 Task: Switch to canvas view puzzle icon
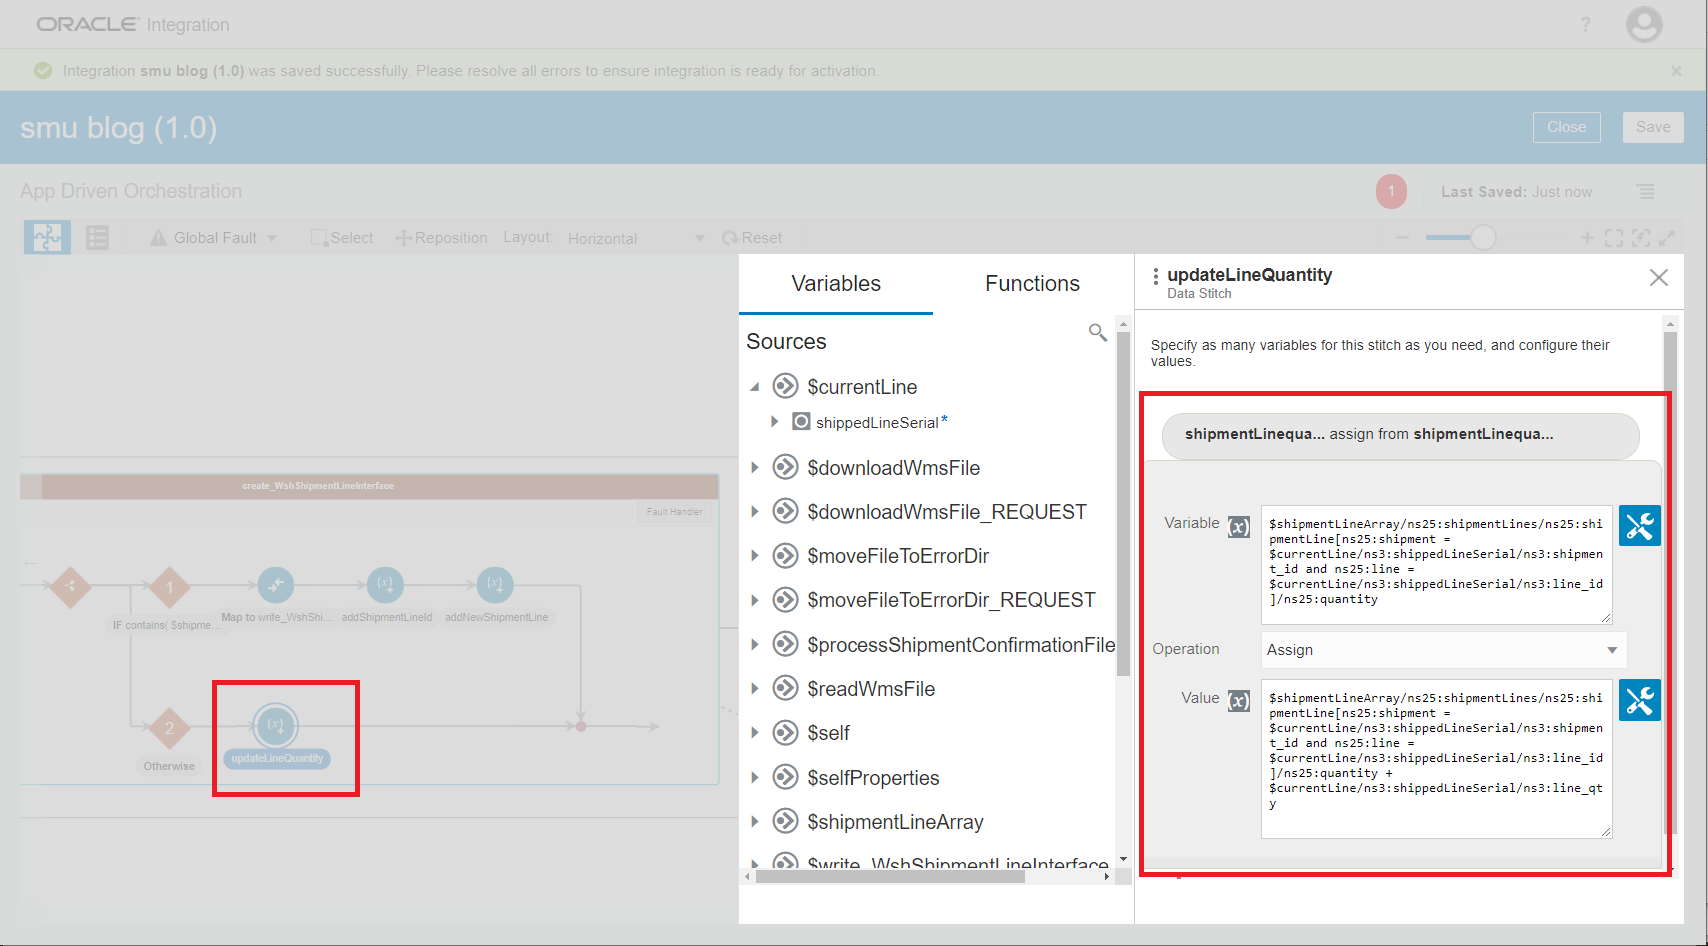point(47,238)
